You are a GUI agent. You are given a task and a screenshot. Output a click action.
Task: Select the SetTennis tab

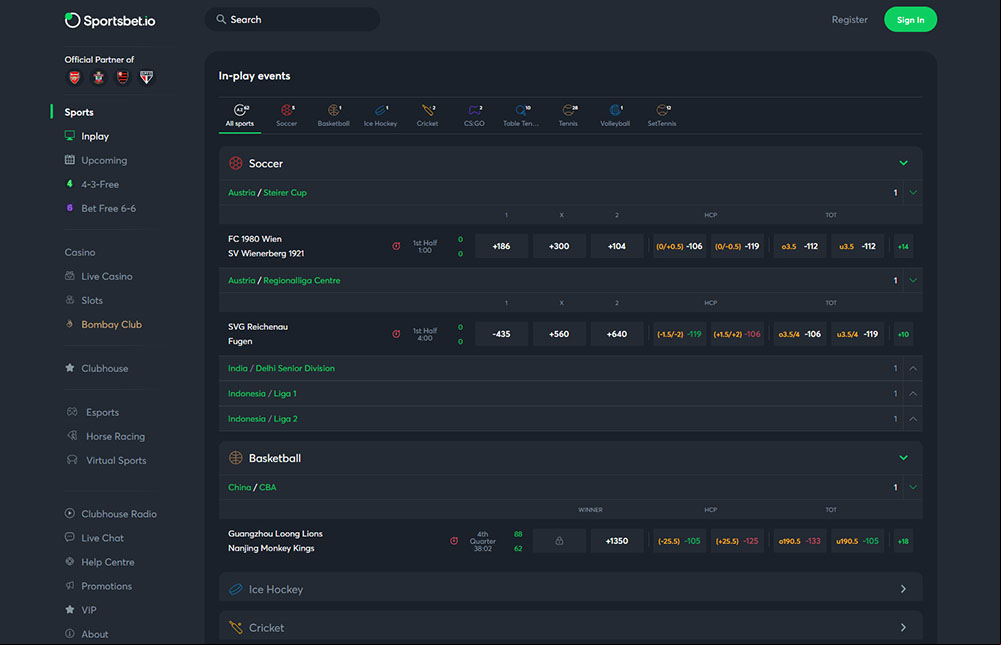click(662, 116)
